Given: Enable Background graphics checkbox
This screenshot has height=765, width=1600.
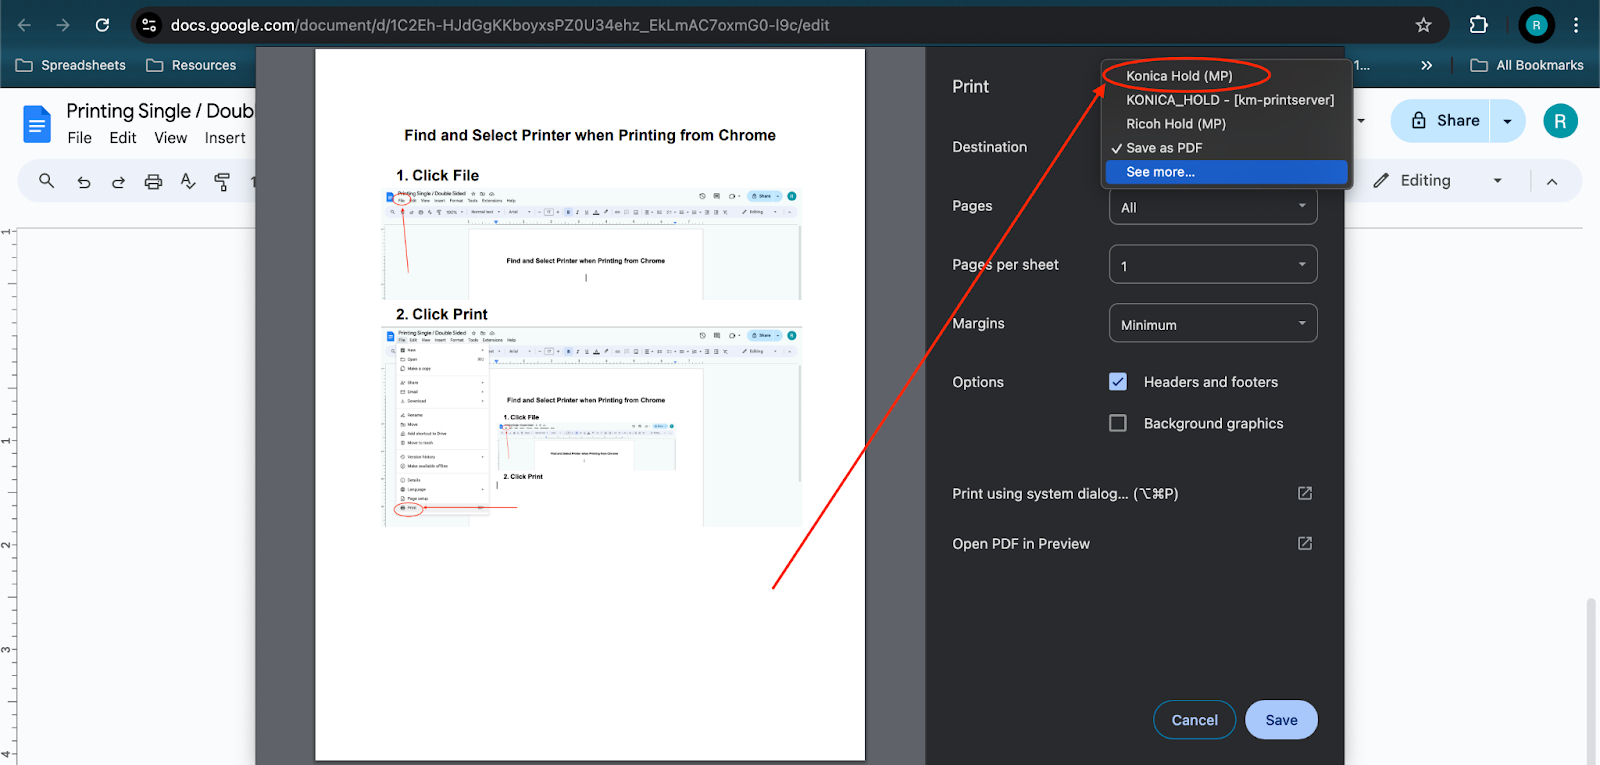Looking at the screenshot, I should tap(1118, 423).
